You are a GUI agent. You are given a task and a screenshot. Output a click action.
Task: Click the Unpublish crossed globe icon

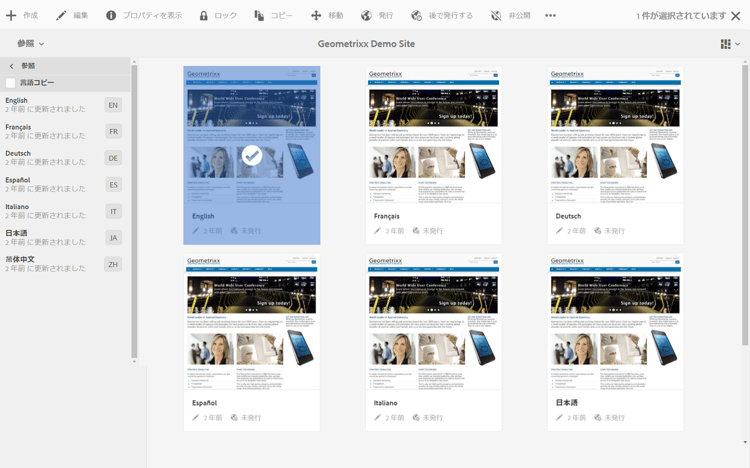point(496,15)
